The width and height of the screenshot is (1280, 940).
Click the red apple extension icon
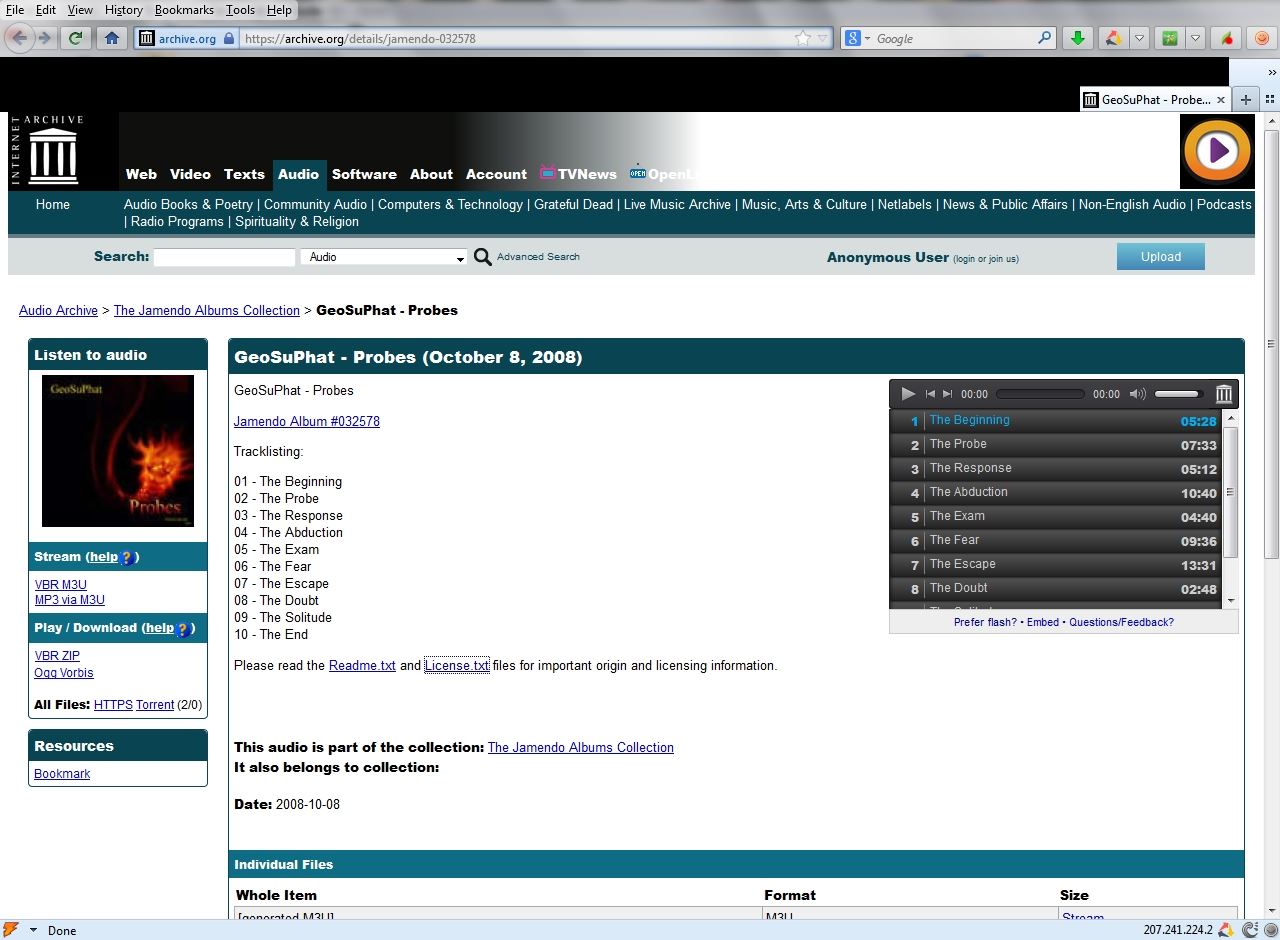pos(1226,38)
